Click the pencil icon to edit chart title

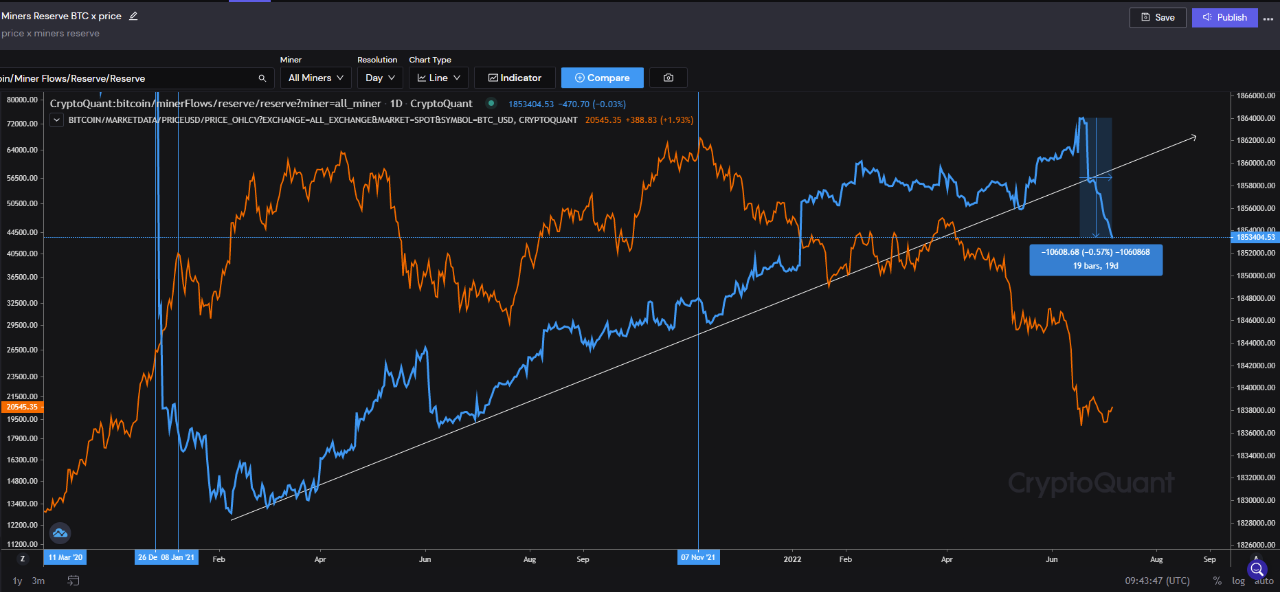click(x=134, y=16)
